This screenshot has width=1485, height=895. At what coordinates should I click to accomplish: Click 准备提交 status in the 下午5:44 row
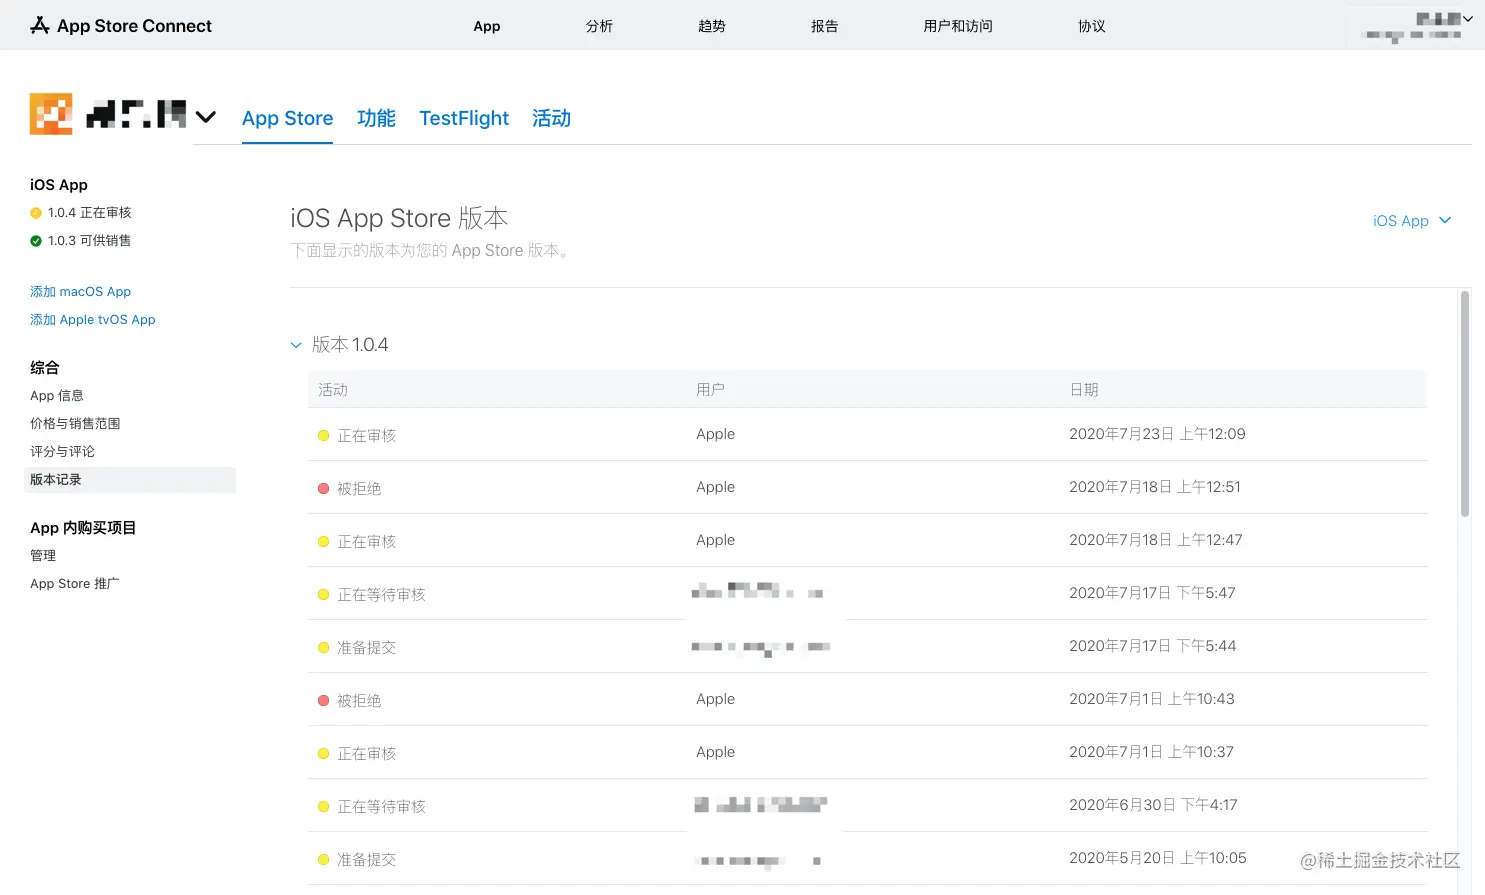[x=366, y=648]
